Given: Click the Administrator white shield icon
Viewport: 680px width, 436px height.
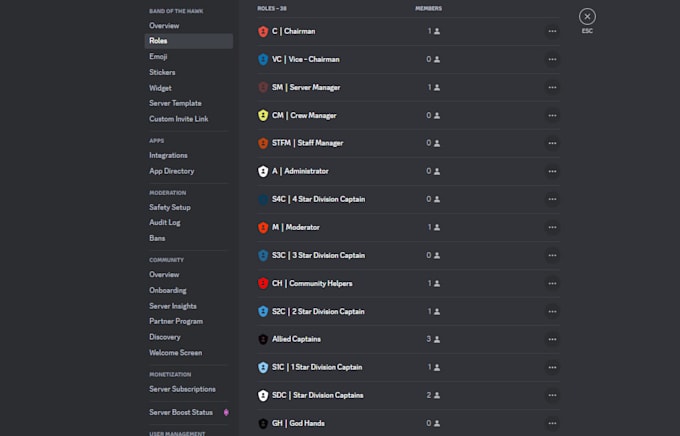Looking at the screenshot, I should pyautogui.click(x=263, y=171).
